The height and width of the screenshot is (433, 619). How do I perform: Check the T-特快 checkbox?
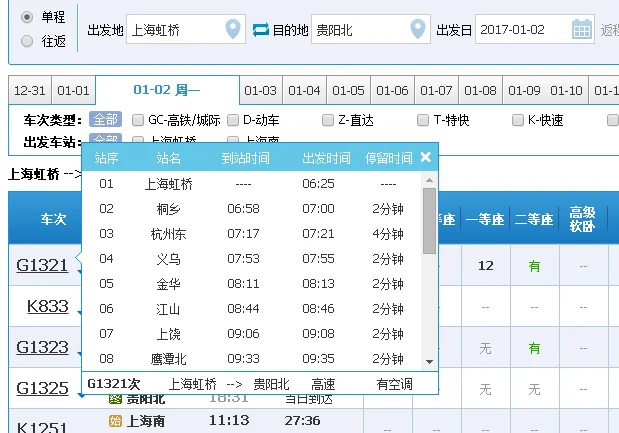[423, 120]
